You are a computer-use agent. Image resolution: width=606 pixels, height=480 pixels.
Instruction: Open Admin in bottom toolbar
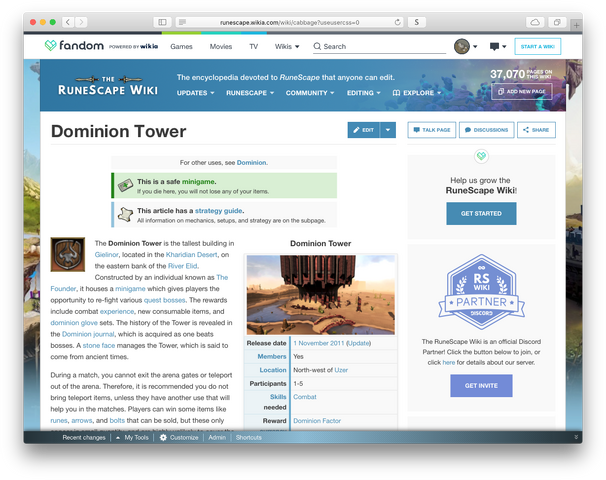click(x=217, y=437)
